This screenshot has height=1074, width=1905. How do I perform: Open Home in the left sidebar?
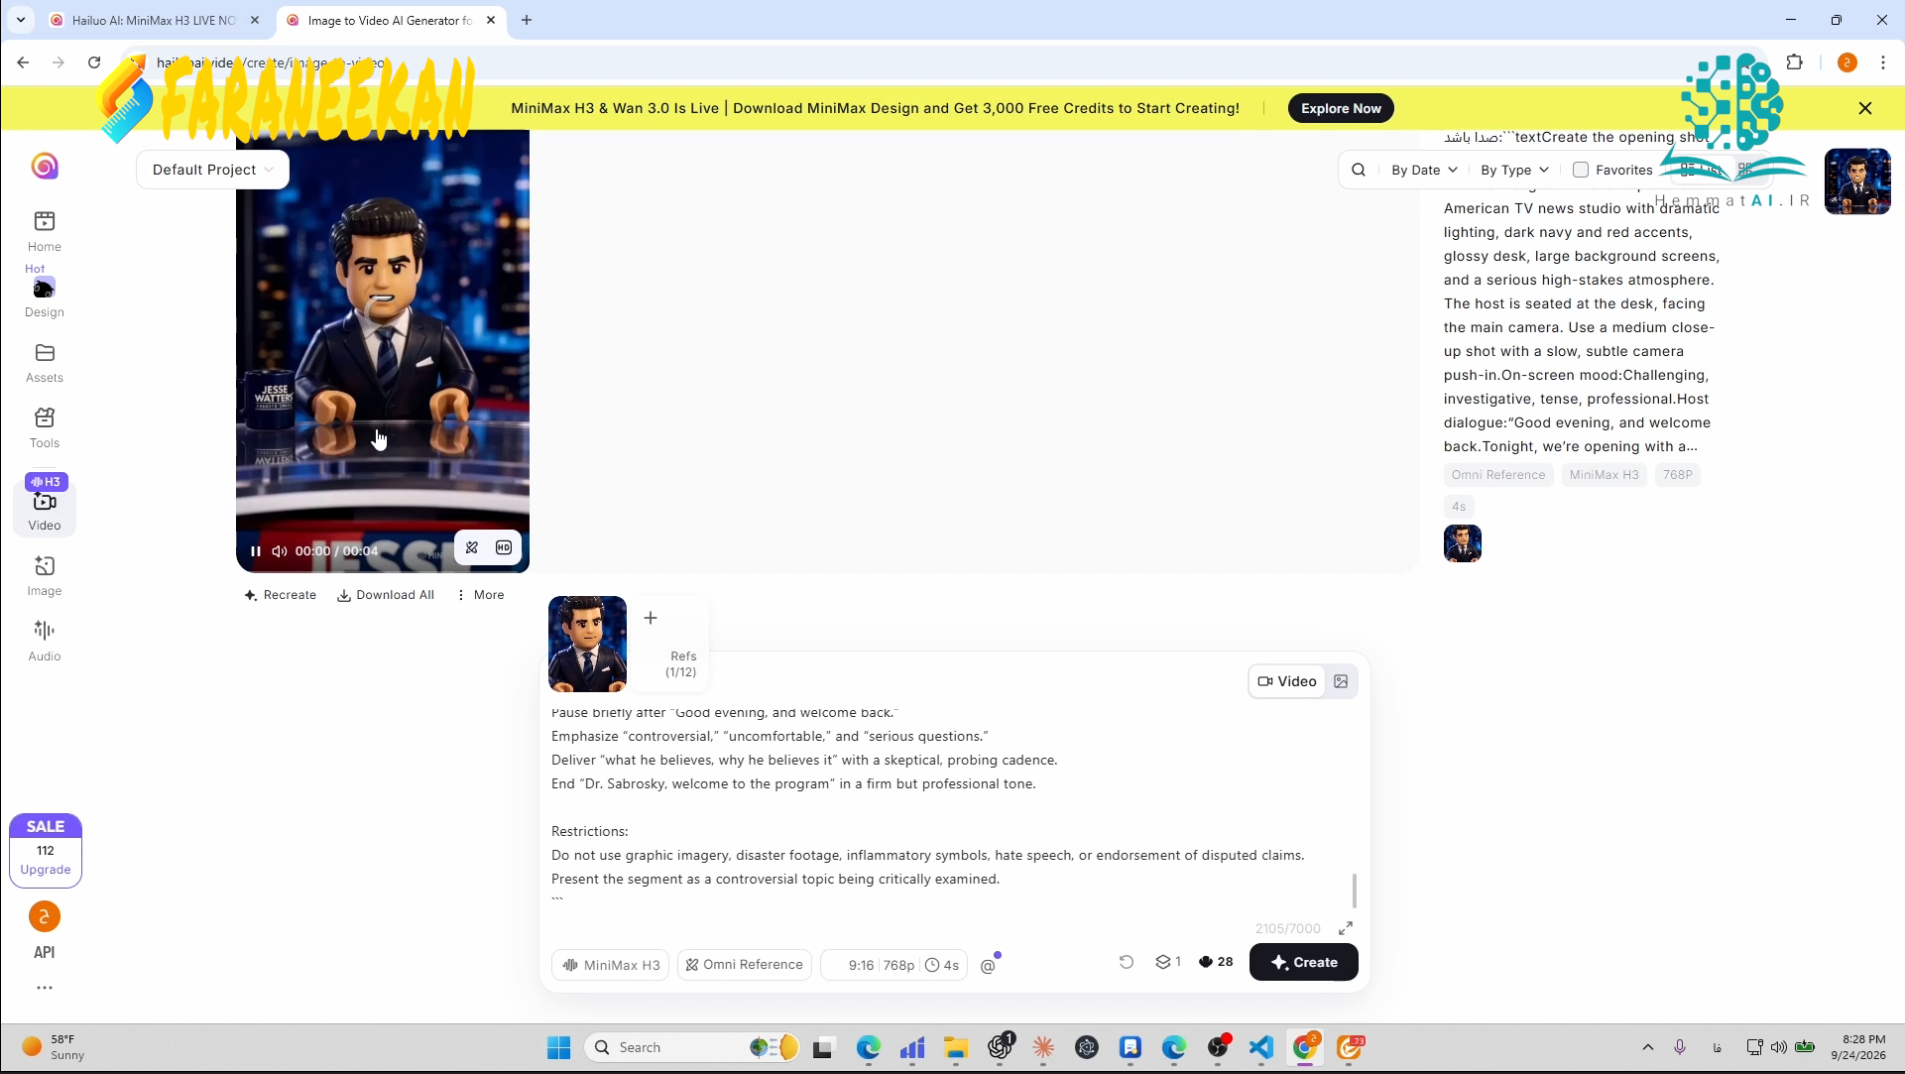[44, 231]
